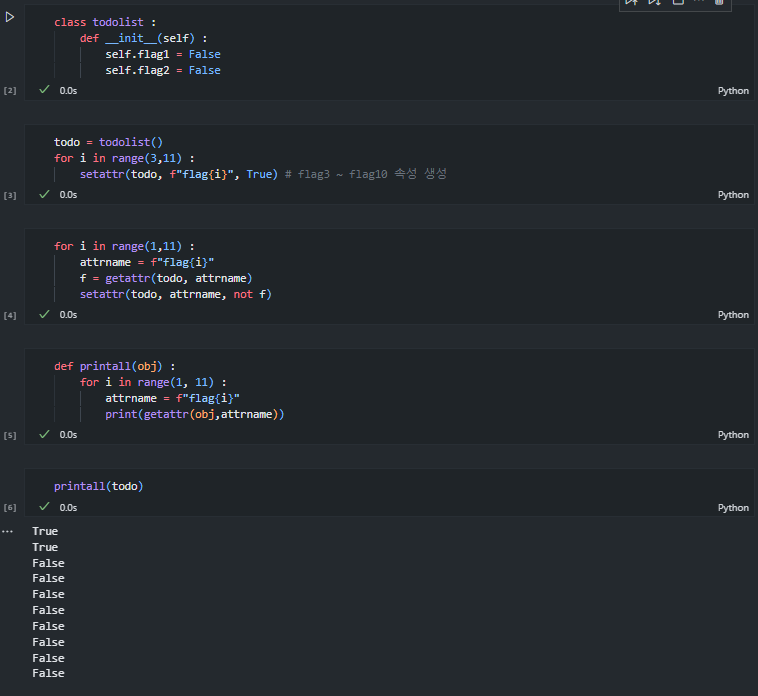Change language mode Python in cell 4
Viewport: 758px width, 696px height.
click(733, 315)
